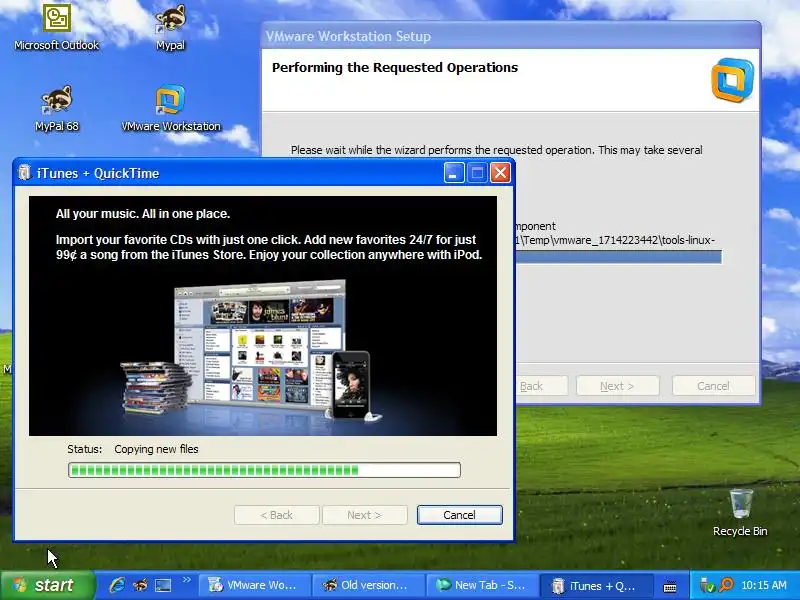Switch to VMware Workstation Setup taskbar button
The image size is (800, 600).
(254, 585)
